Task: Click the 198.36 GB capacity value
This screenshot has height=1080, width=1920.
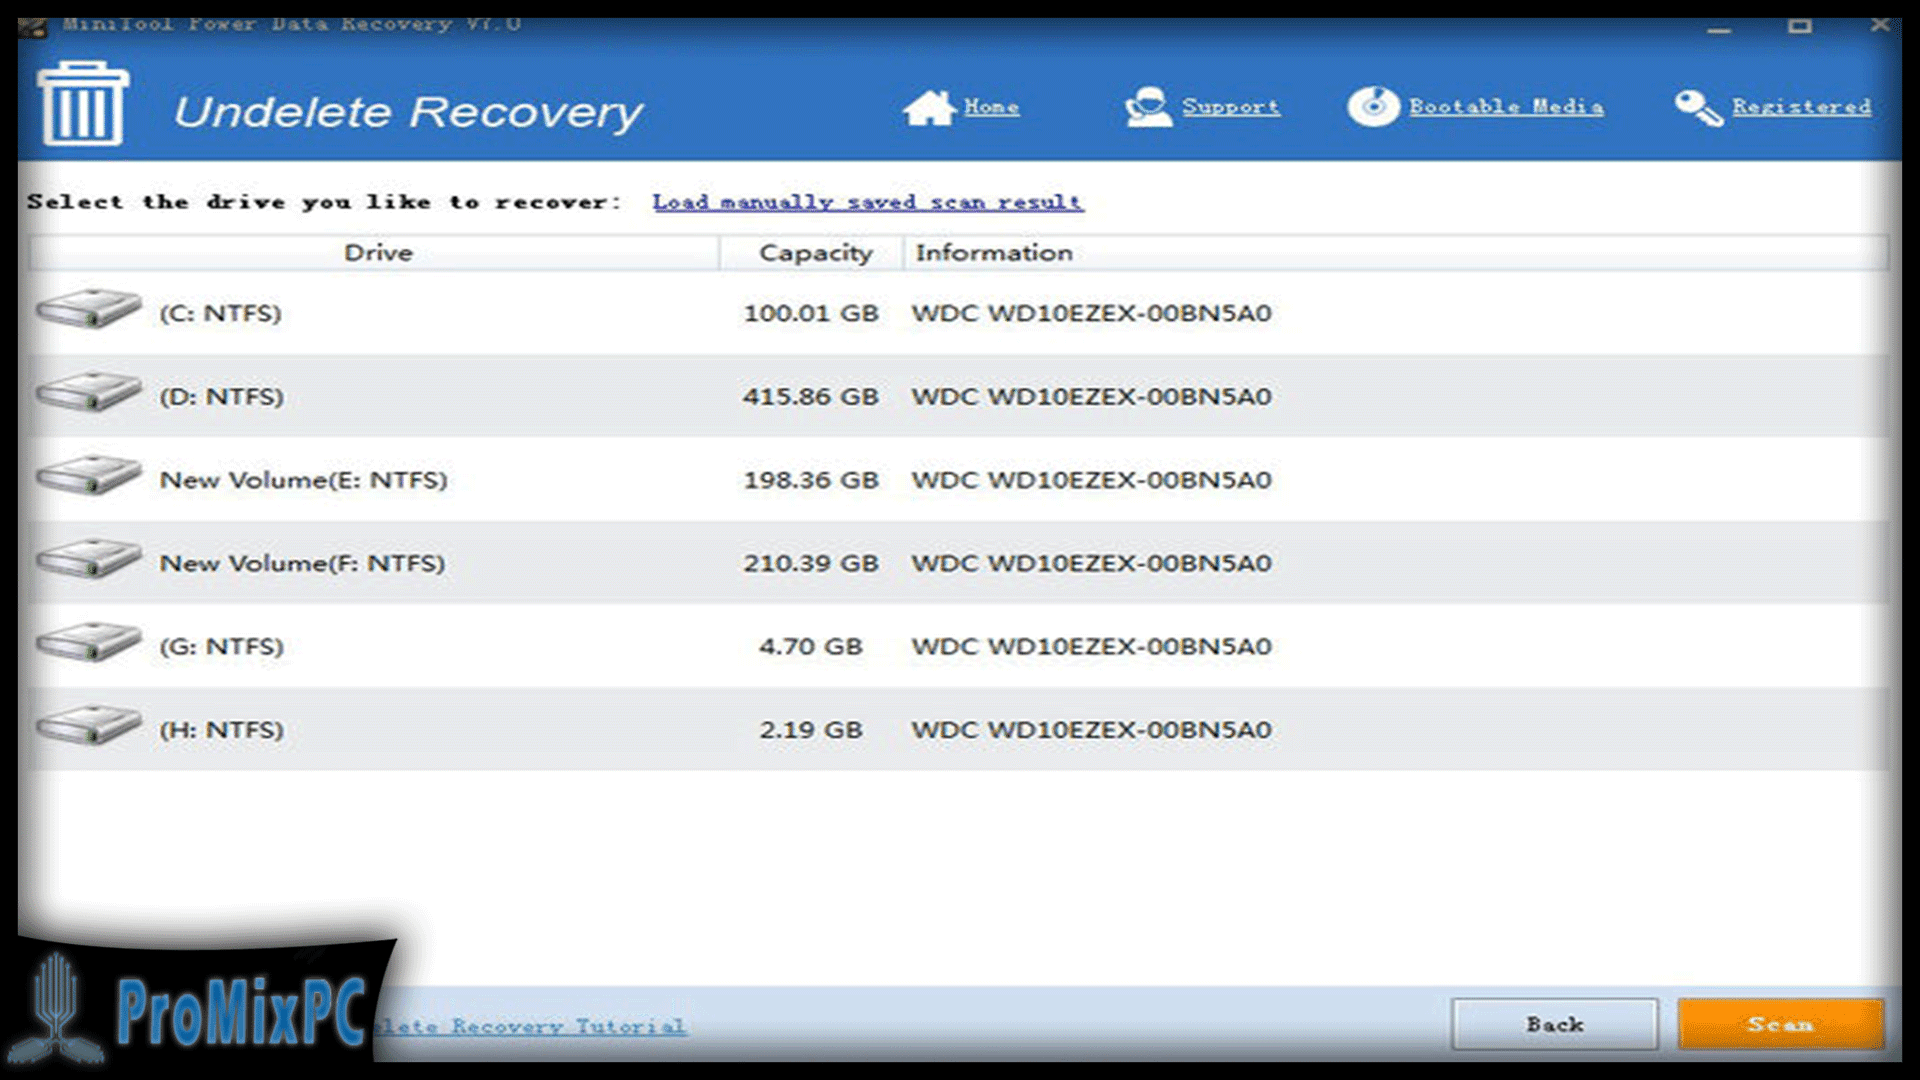Action: tap(811, 480)
